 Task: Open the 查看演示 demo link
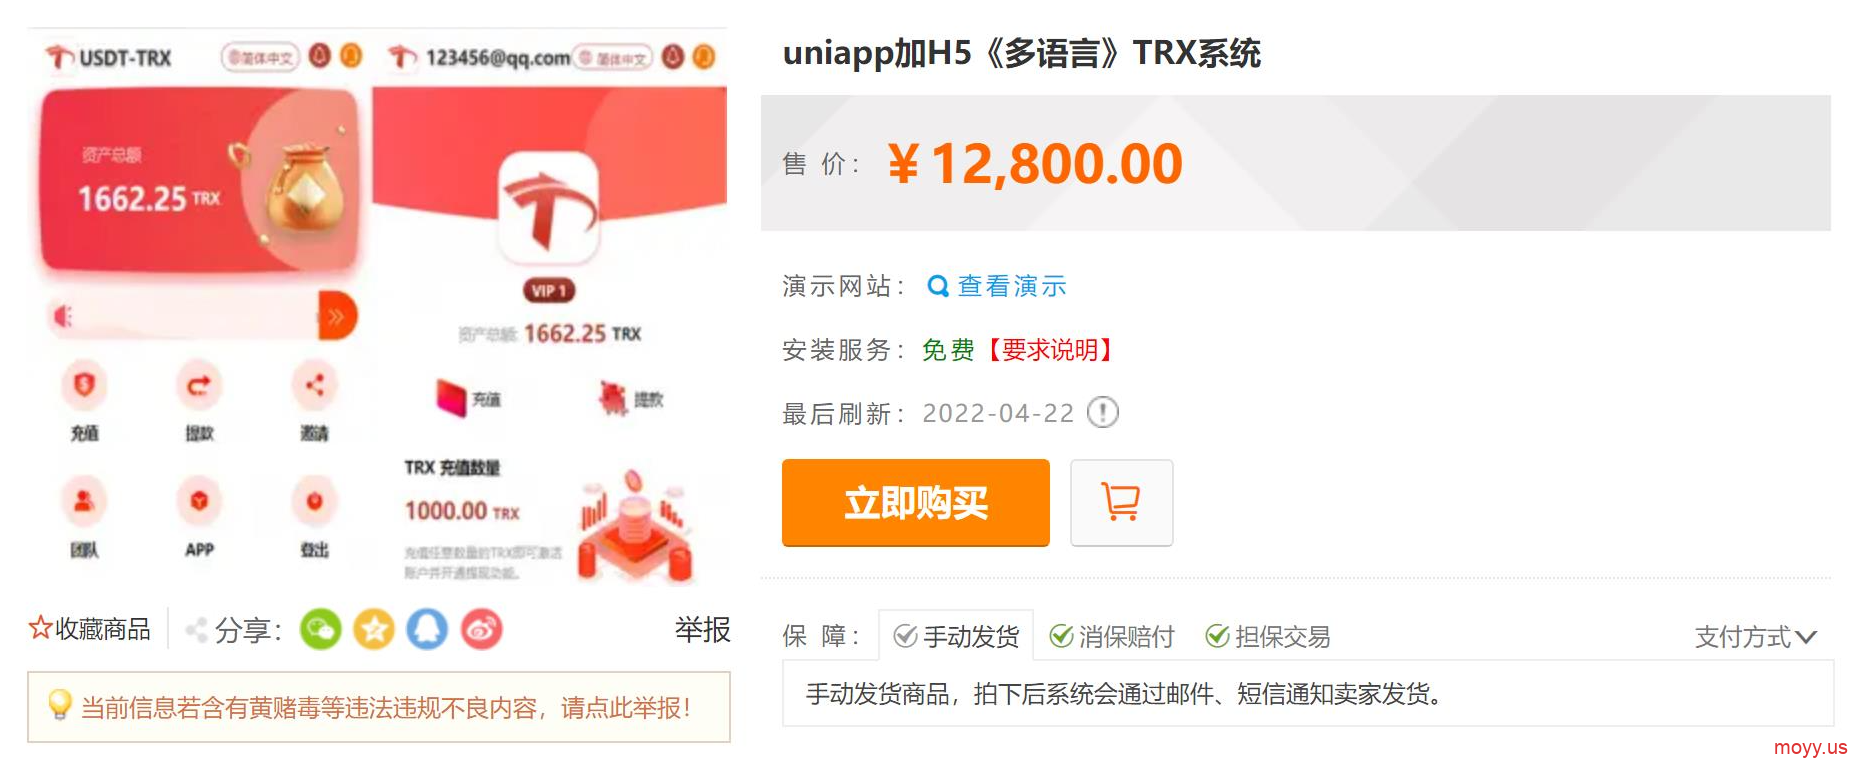[1012, 286]
